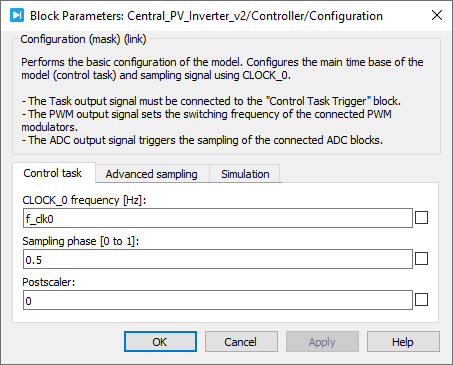Screen dimensions: 453x365
Task: Click the CLOCK_0 frequency input field
Action: pyautogui.click(x=218, y=218)
